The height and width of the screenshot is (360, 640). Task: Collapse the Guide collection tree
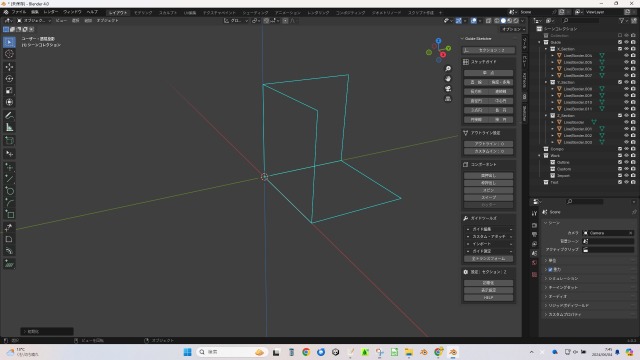pyautogui.click(x=540, y=42)
